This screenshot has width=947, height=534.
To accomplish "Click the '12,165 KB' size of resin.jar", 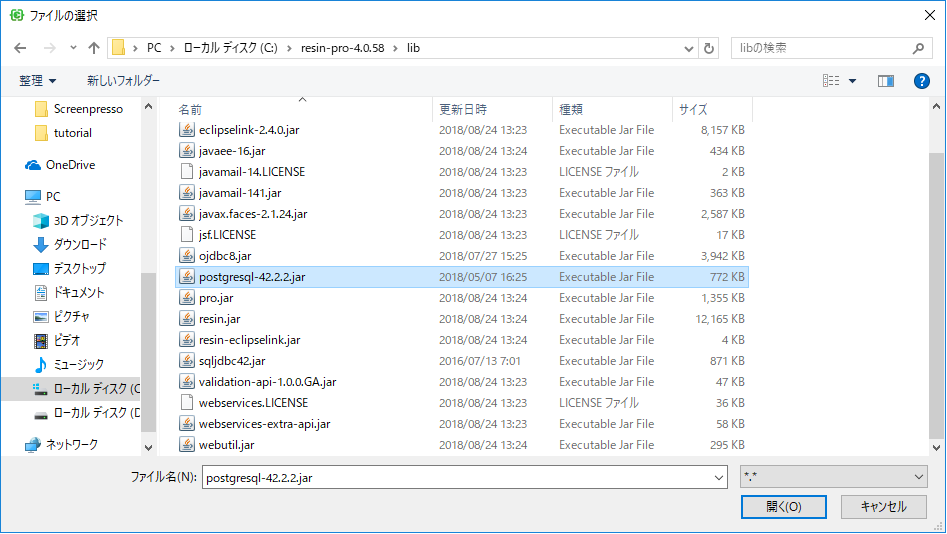I will point(719,319).
